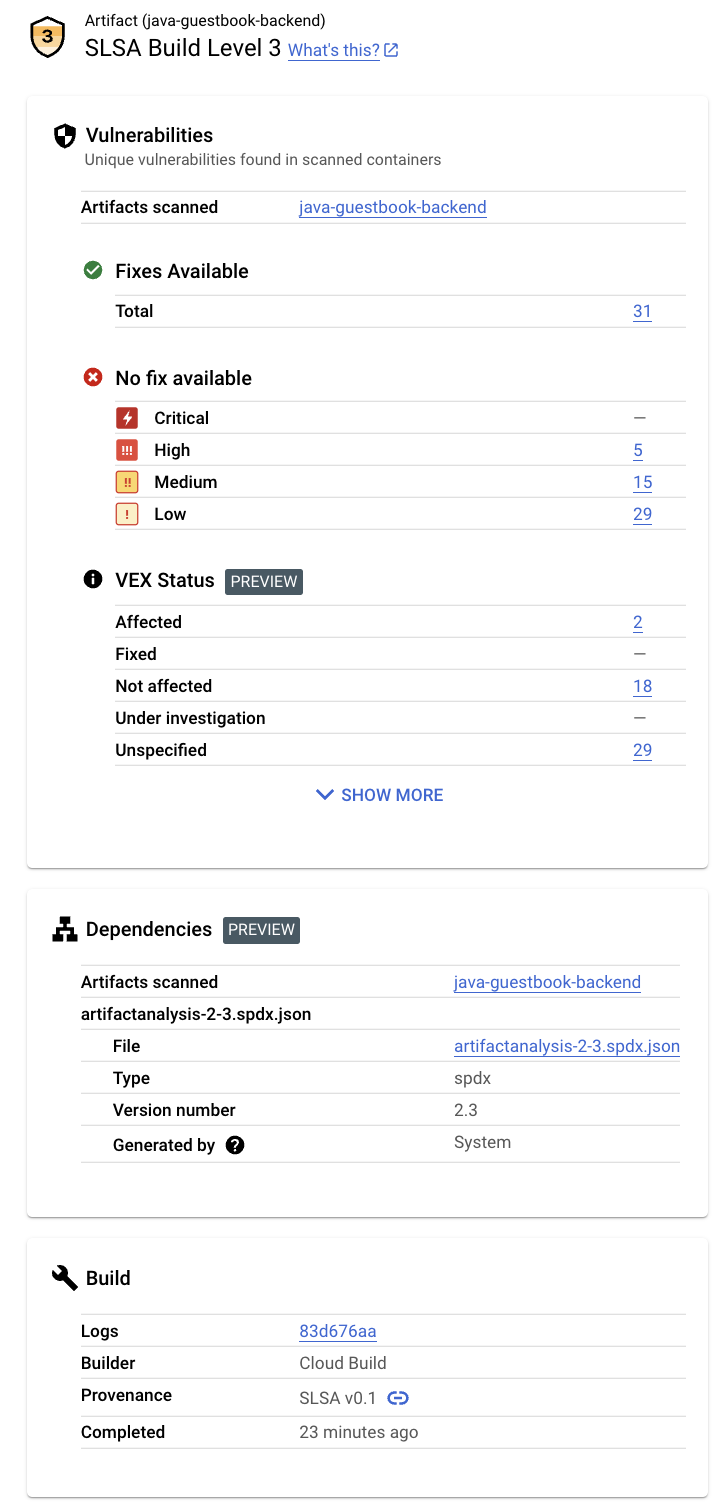Click the Low severity icon
727x1507 pixels.
pyautogui.click(x=127, y=514)
